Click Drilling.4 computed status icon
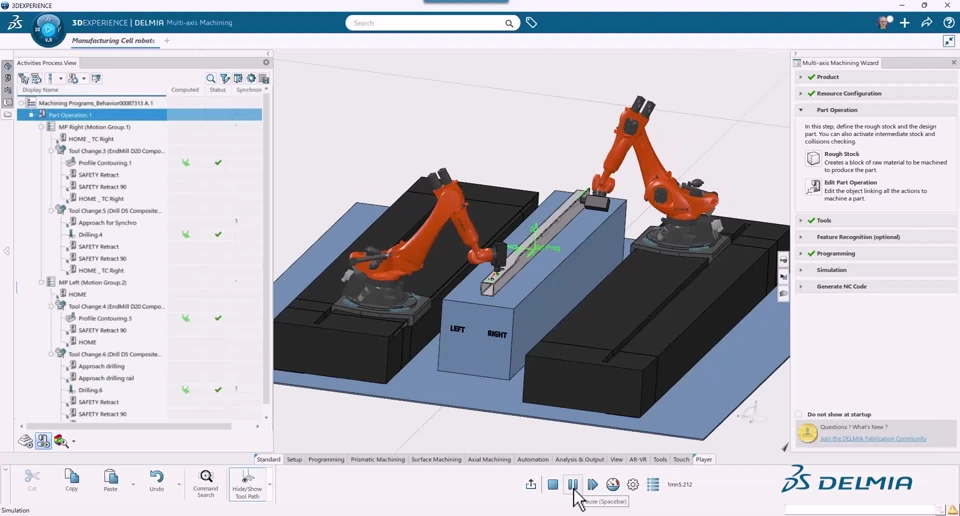 tap(186, 234)
